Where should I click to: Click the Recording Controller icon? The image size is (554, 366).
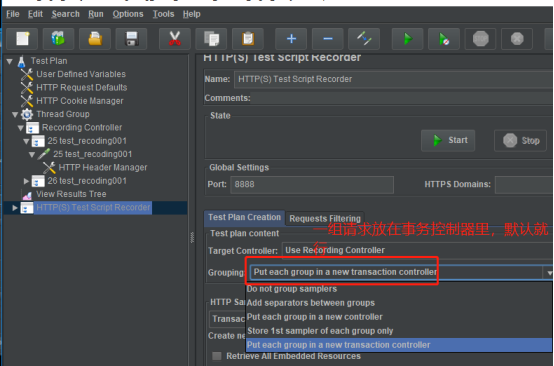pos(33,128)
